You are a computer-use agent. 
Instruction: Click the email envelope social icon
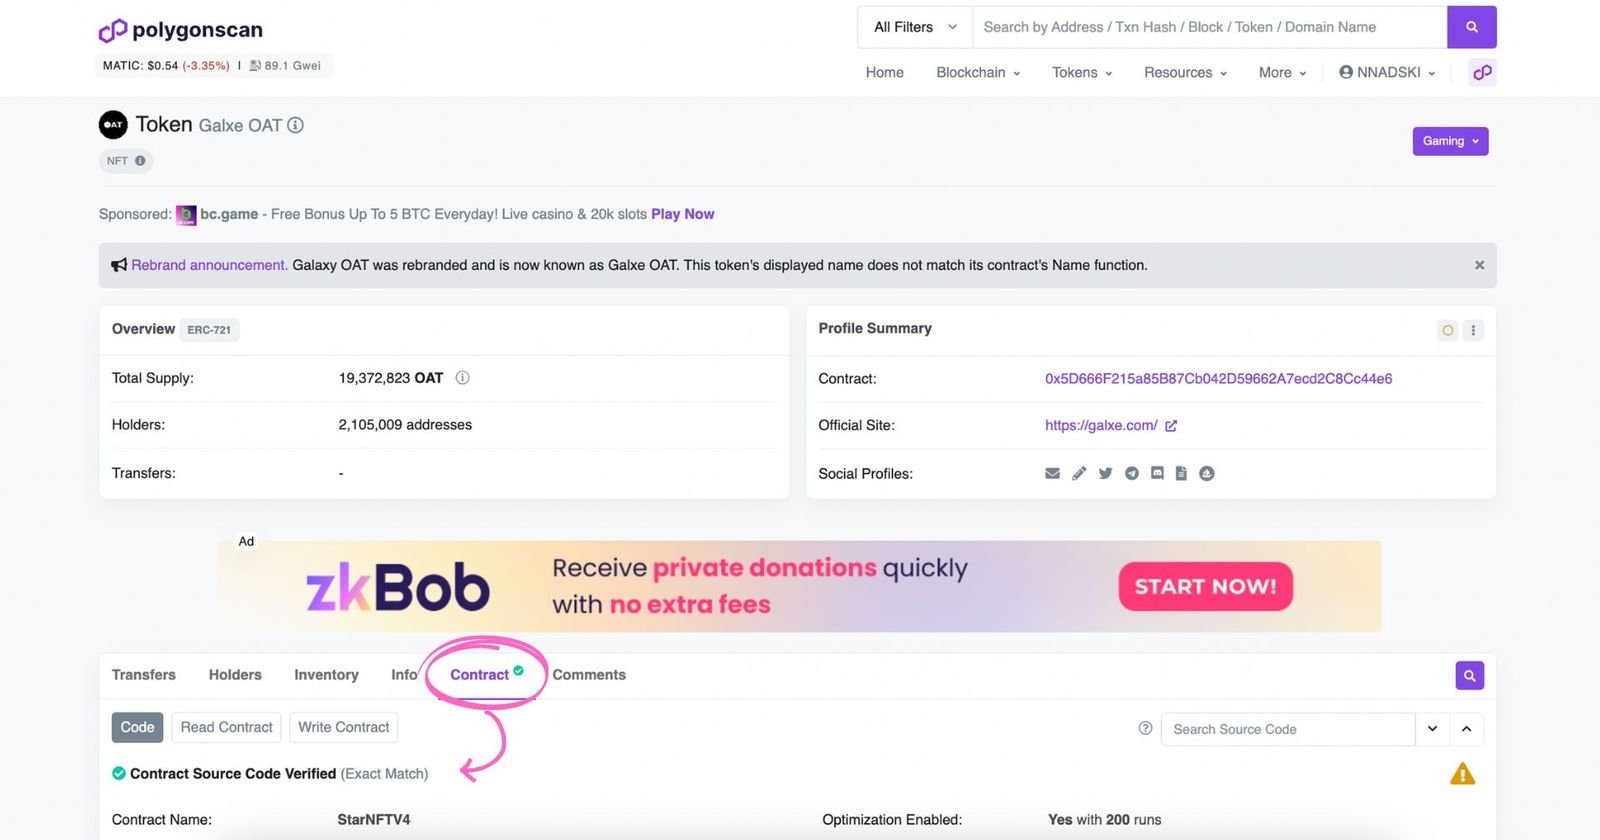point(1052,473)
